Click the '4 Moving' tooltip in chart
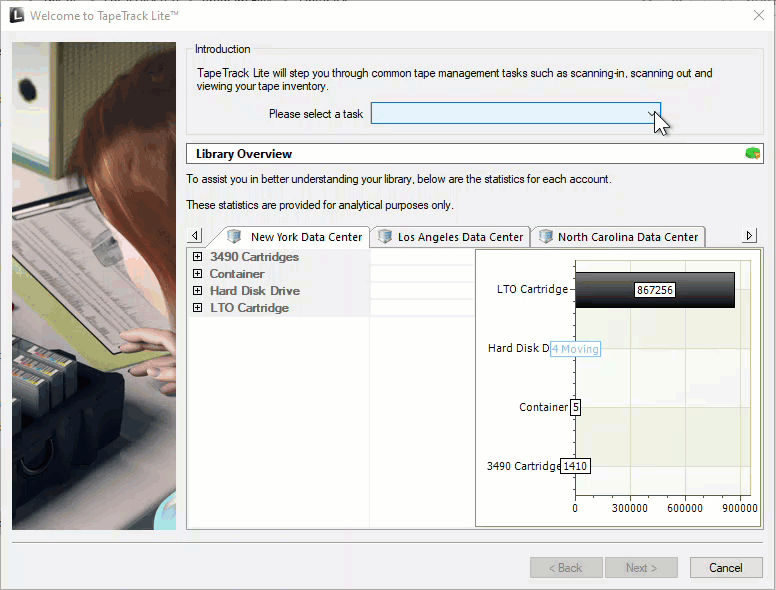The height and width of the screenshot is (590, 776). coord(575,349)
